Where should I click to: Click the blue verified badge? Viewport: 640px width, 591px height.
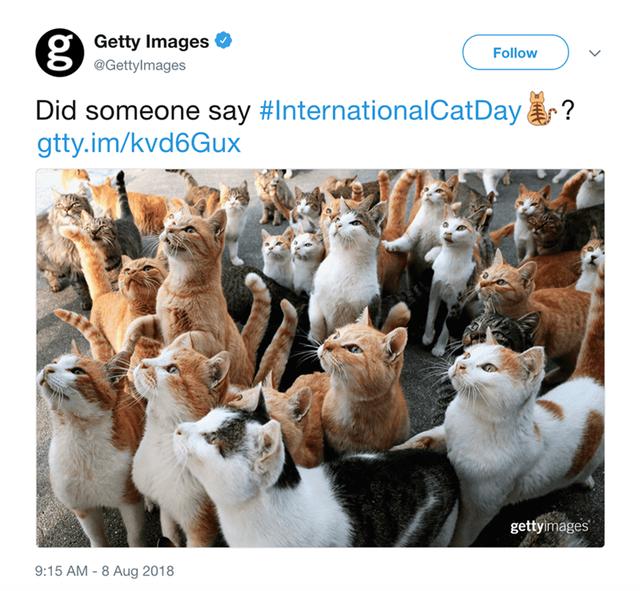click(x=223, y=40)
